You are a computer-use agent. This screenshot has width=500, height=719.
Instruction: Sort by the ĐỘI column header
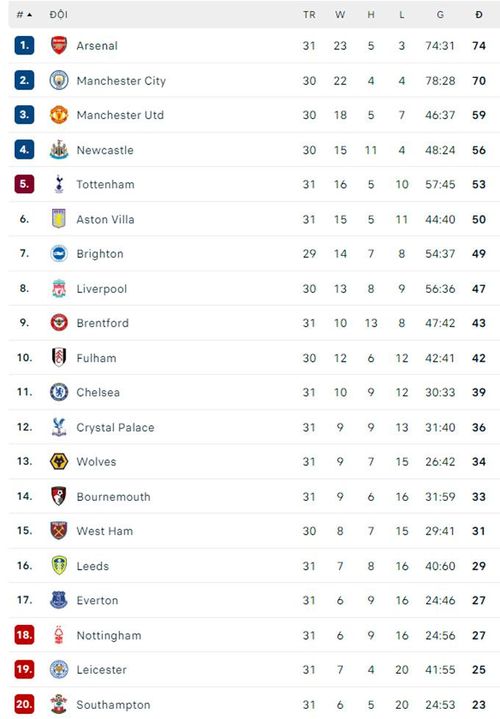tap(59, 15)
